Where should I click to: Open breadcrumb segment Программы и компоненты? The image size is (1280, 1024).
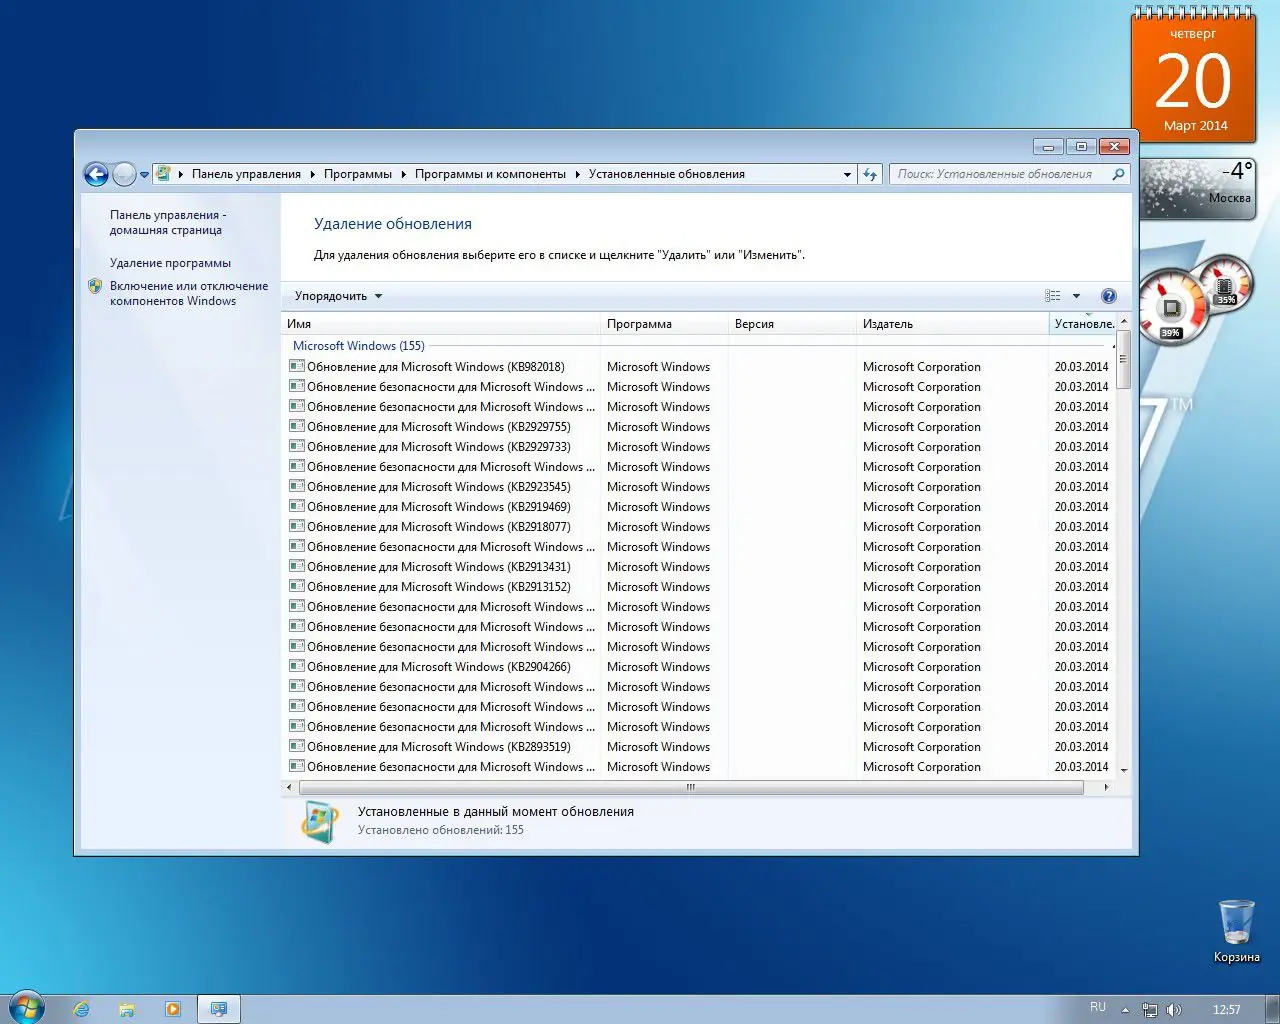pos(490,174)
